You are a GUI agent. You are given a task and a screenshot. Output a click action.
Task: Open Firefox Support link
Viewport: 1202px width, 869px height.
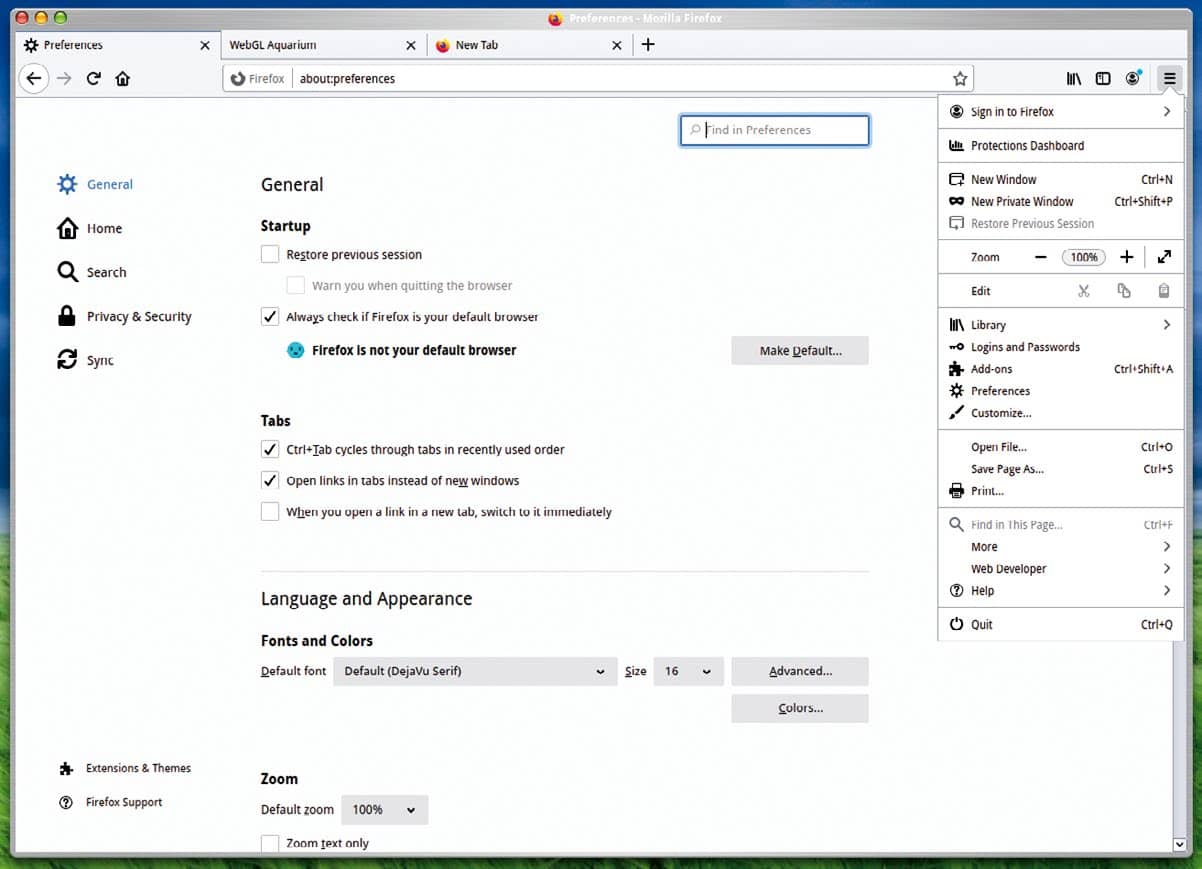pyautogui.click(x=111, y=802)
